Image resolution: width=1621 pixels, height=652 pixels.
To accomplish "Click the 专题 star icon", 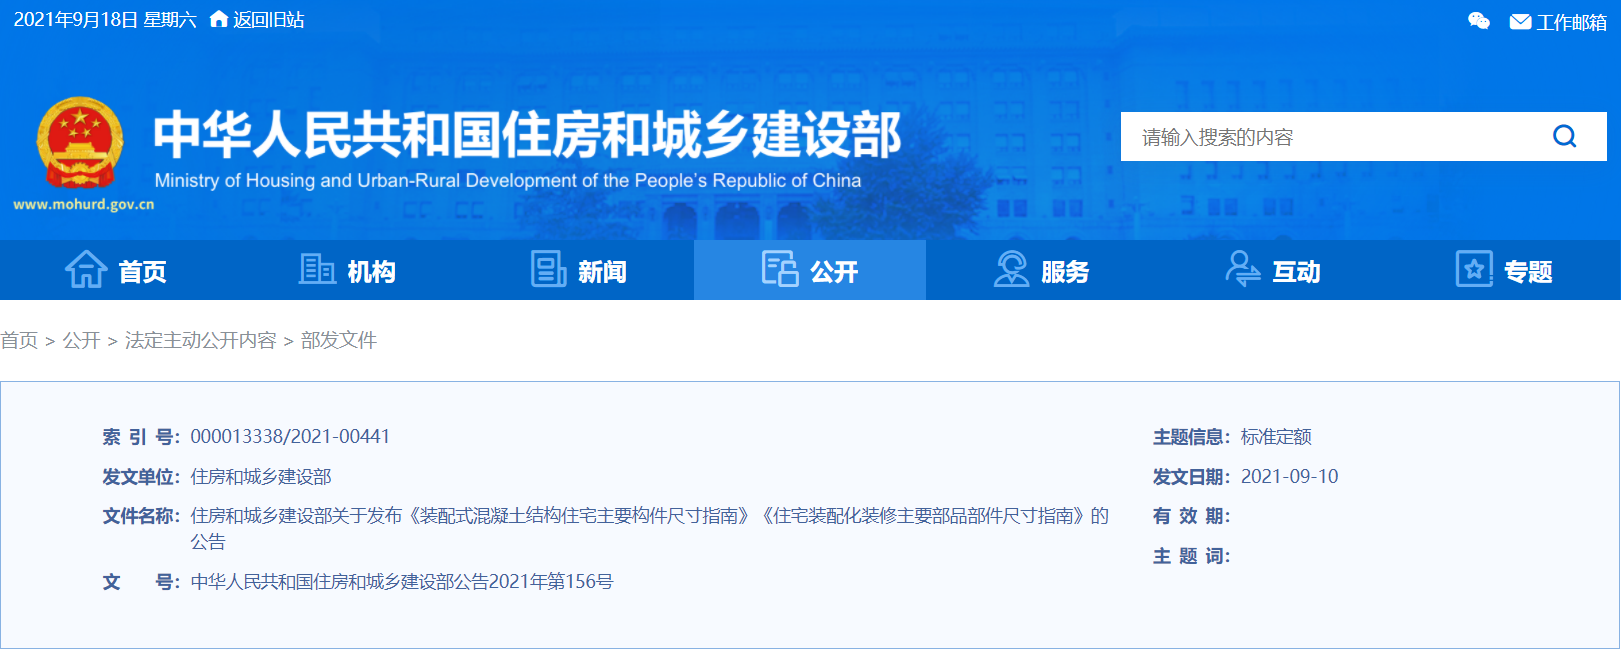I will (1474, 270).
